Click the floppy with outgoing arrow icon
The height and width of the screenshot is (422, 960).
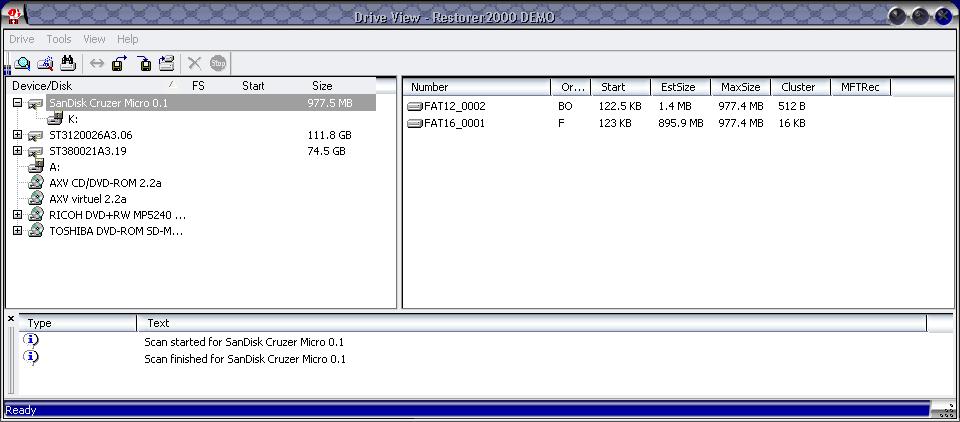119,62
